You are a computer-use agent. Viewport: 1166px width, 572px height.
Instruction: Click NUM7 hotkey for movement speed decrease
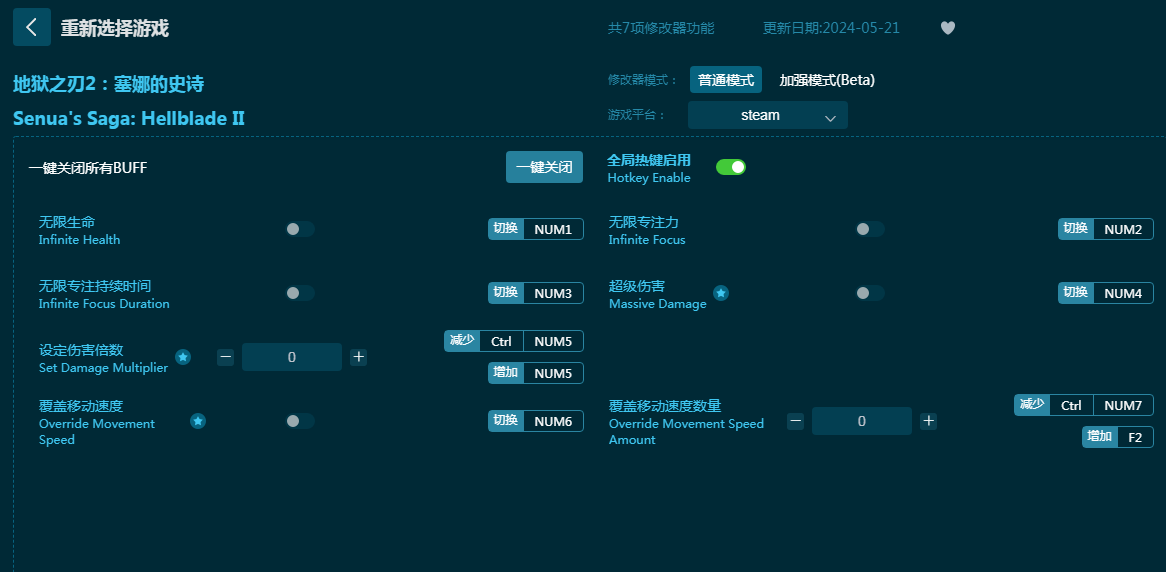coord(1123,405)
